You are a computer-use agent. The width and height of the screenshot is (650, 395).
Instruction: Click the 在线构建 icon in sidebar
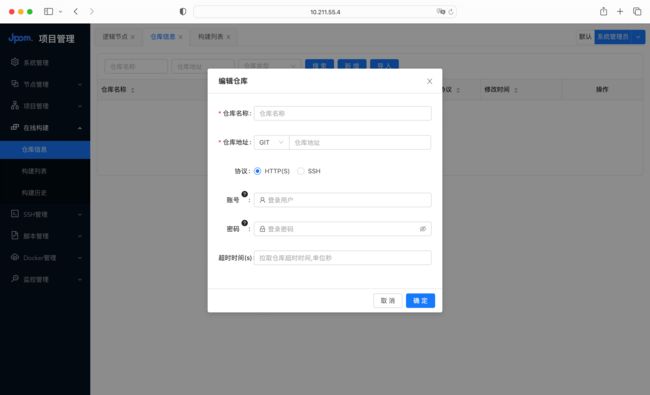click(15, 127)
